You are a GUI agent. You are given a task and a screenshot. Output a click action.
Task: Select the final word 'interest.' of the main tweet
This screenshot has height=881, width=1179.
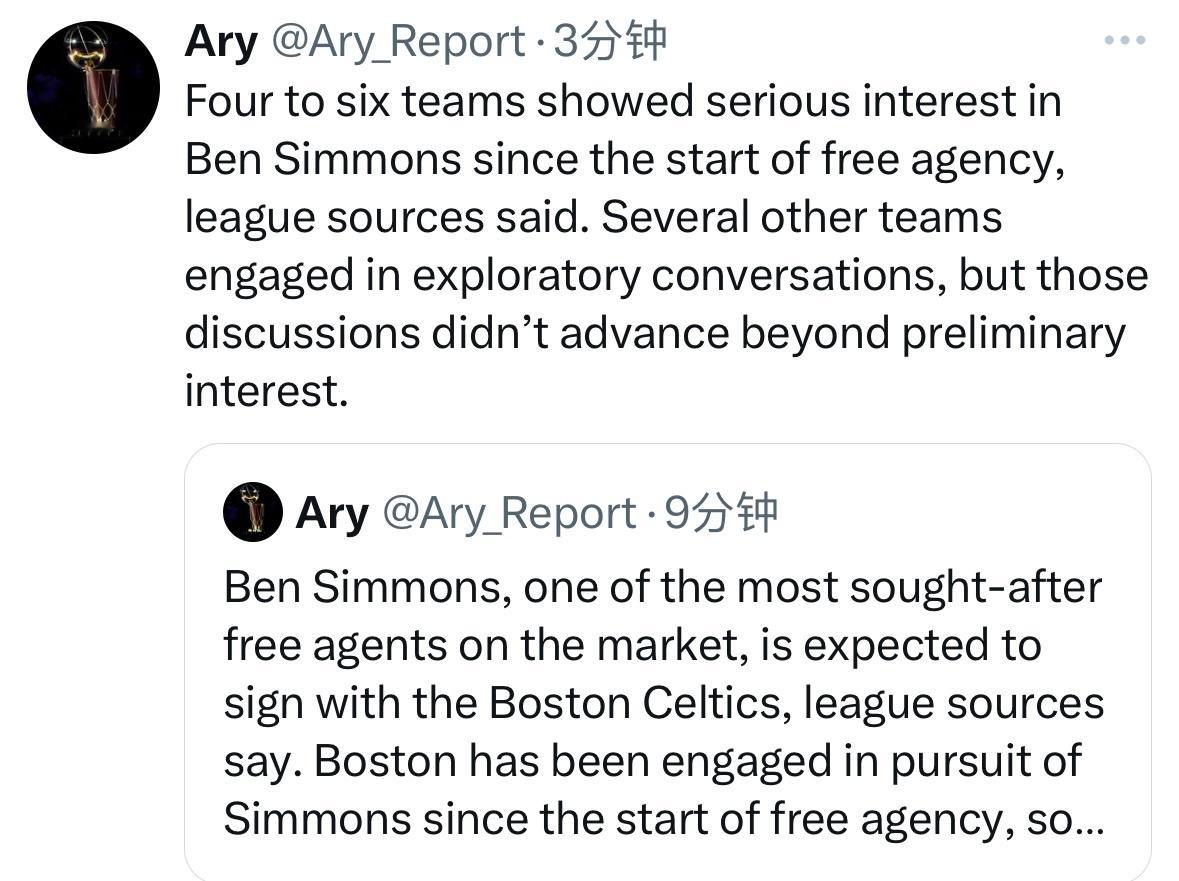point(267,391)
